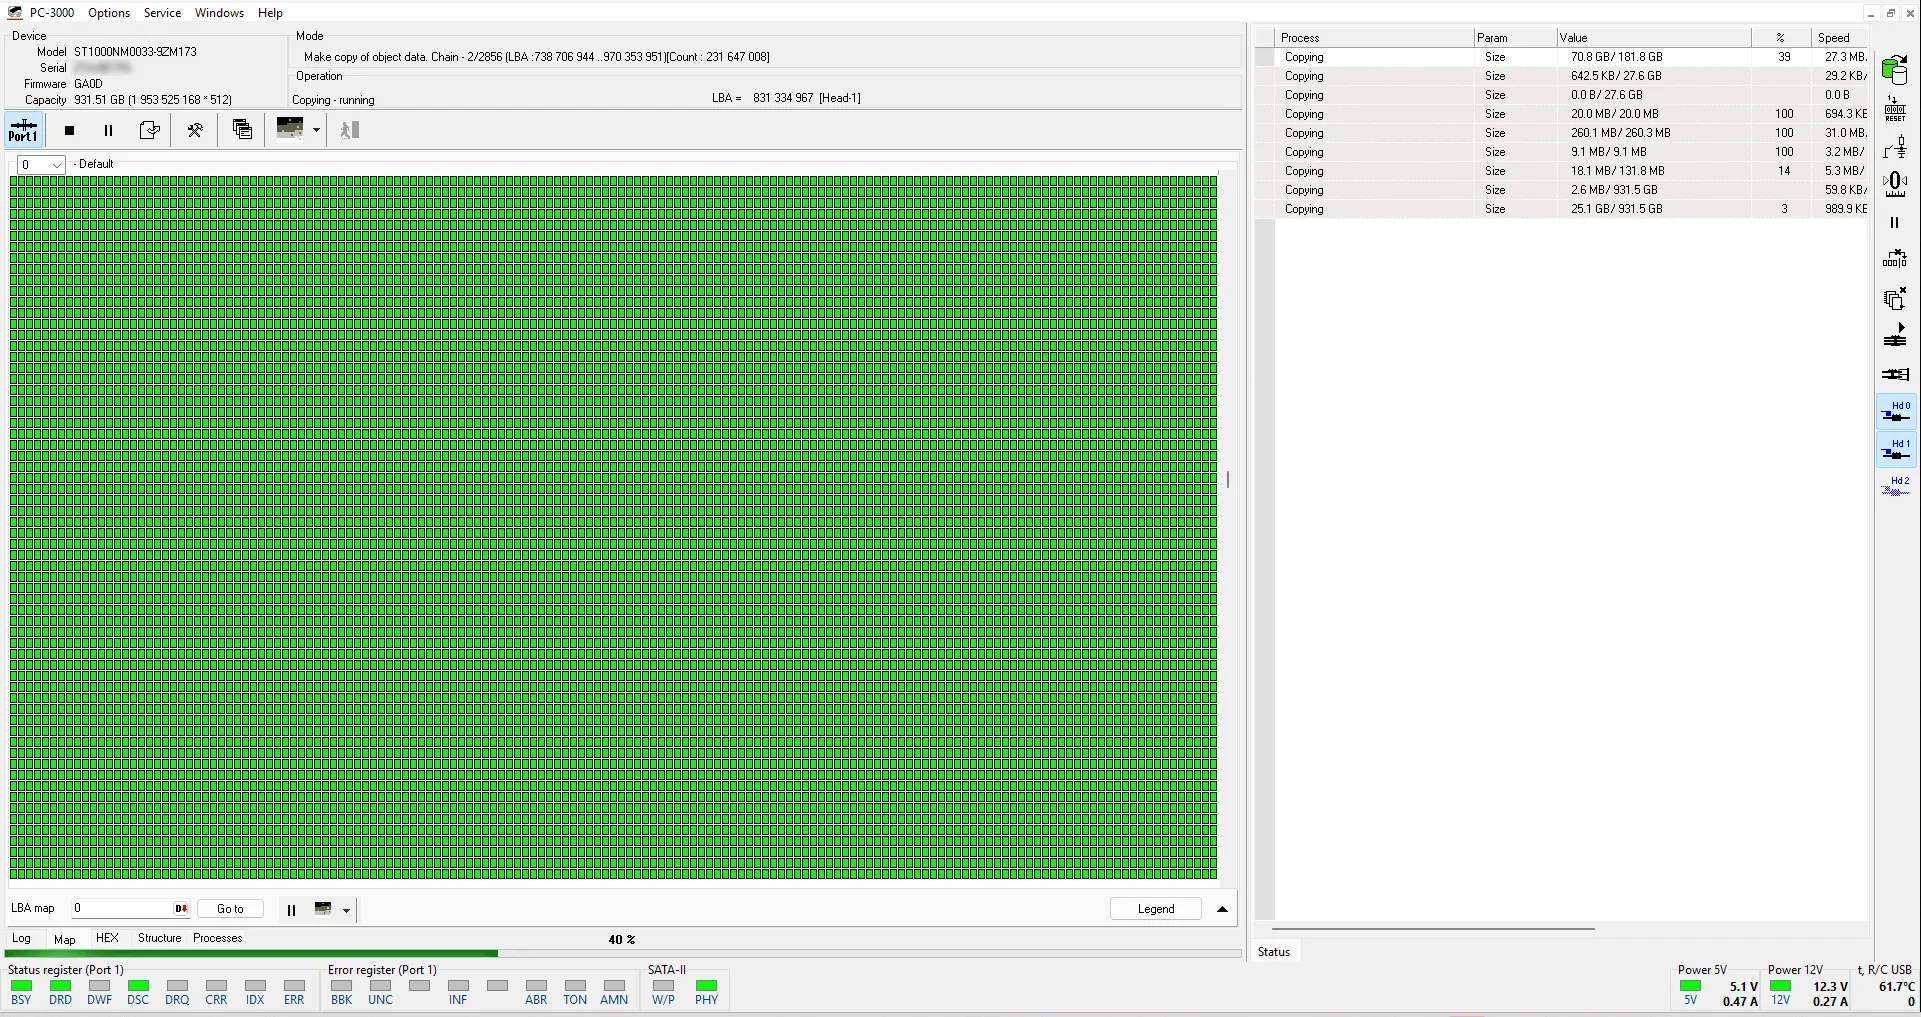Pause from the right sidebar icon
Viewport: 1921px width, 1017px height.
[x=1894, y=223]
